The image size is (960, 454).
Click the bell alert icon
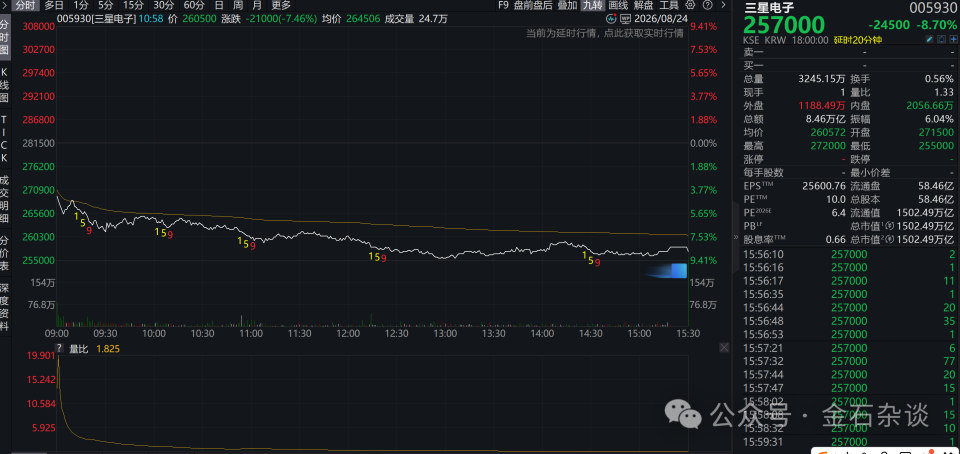coord(941,40)
